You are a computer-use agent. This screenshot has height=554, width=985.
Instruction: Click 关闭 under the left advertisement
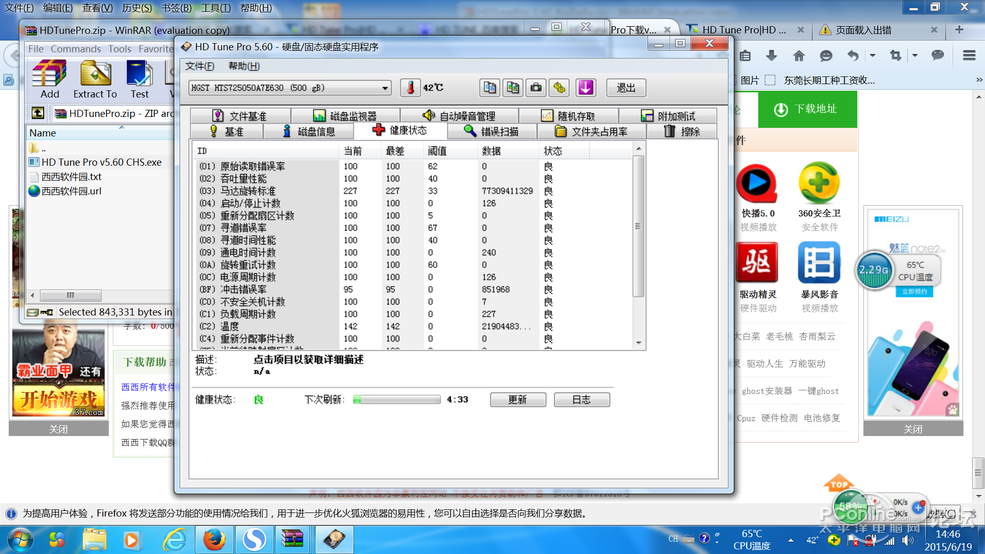(58, 429)
